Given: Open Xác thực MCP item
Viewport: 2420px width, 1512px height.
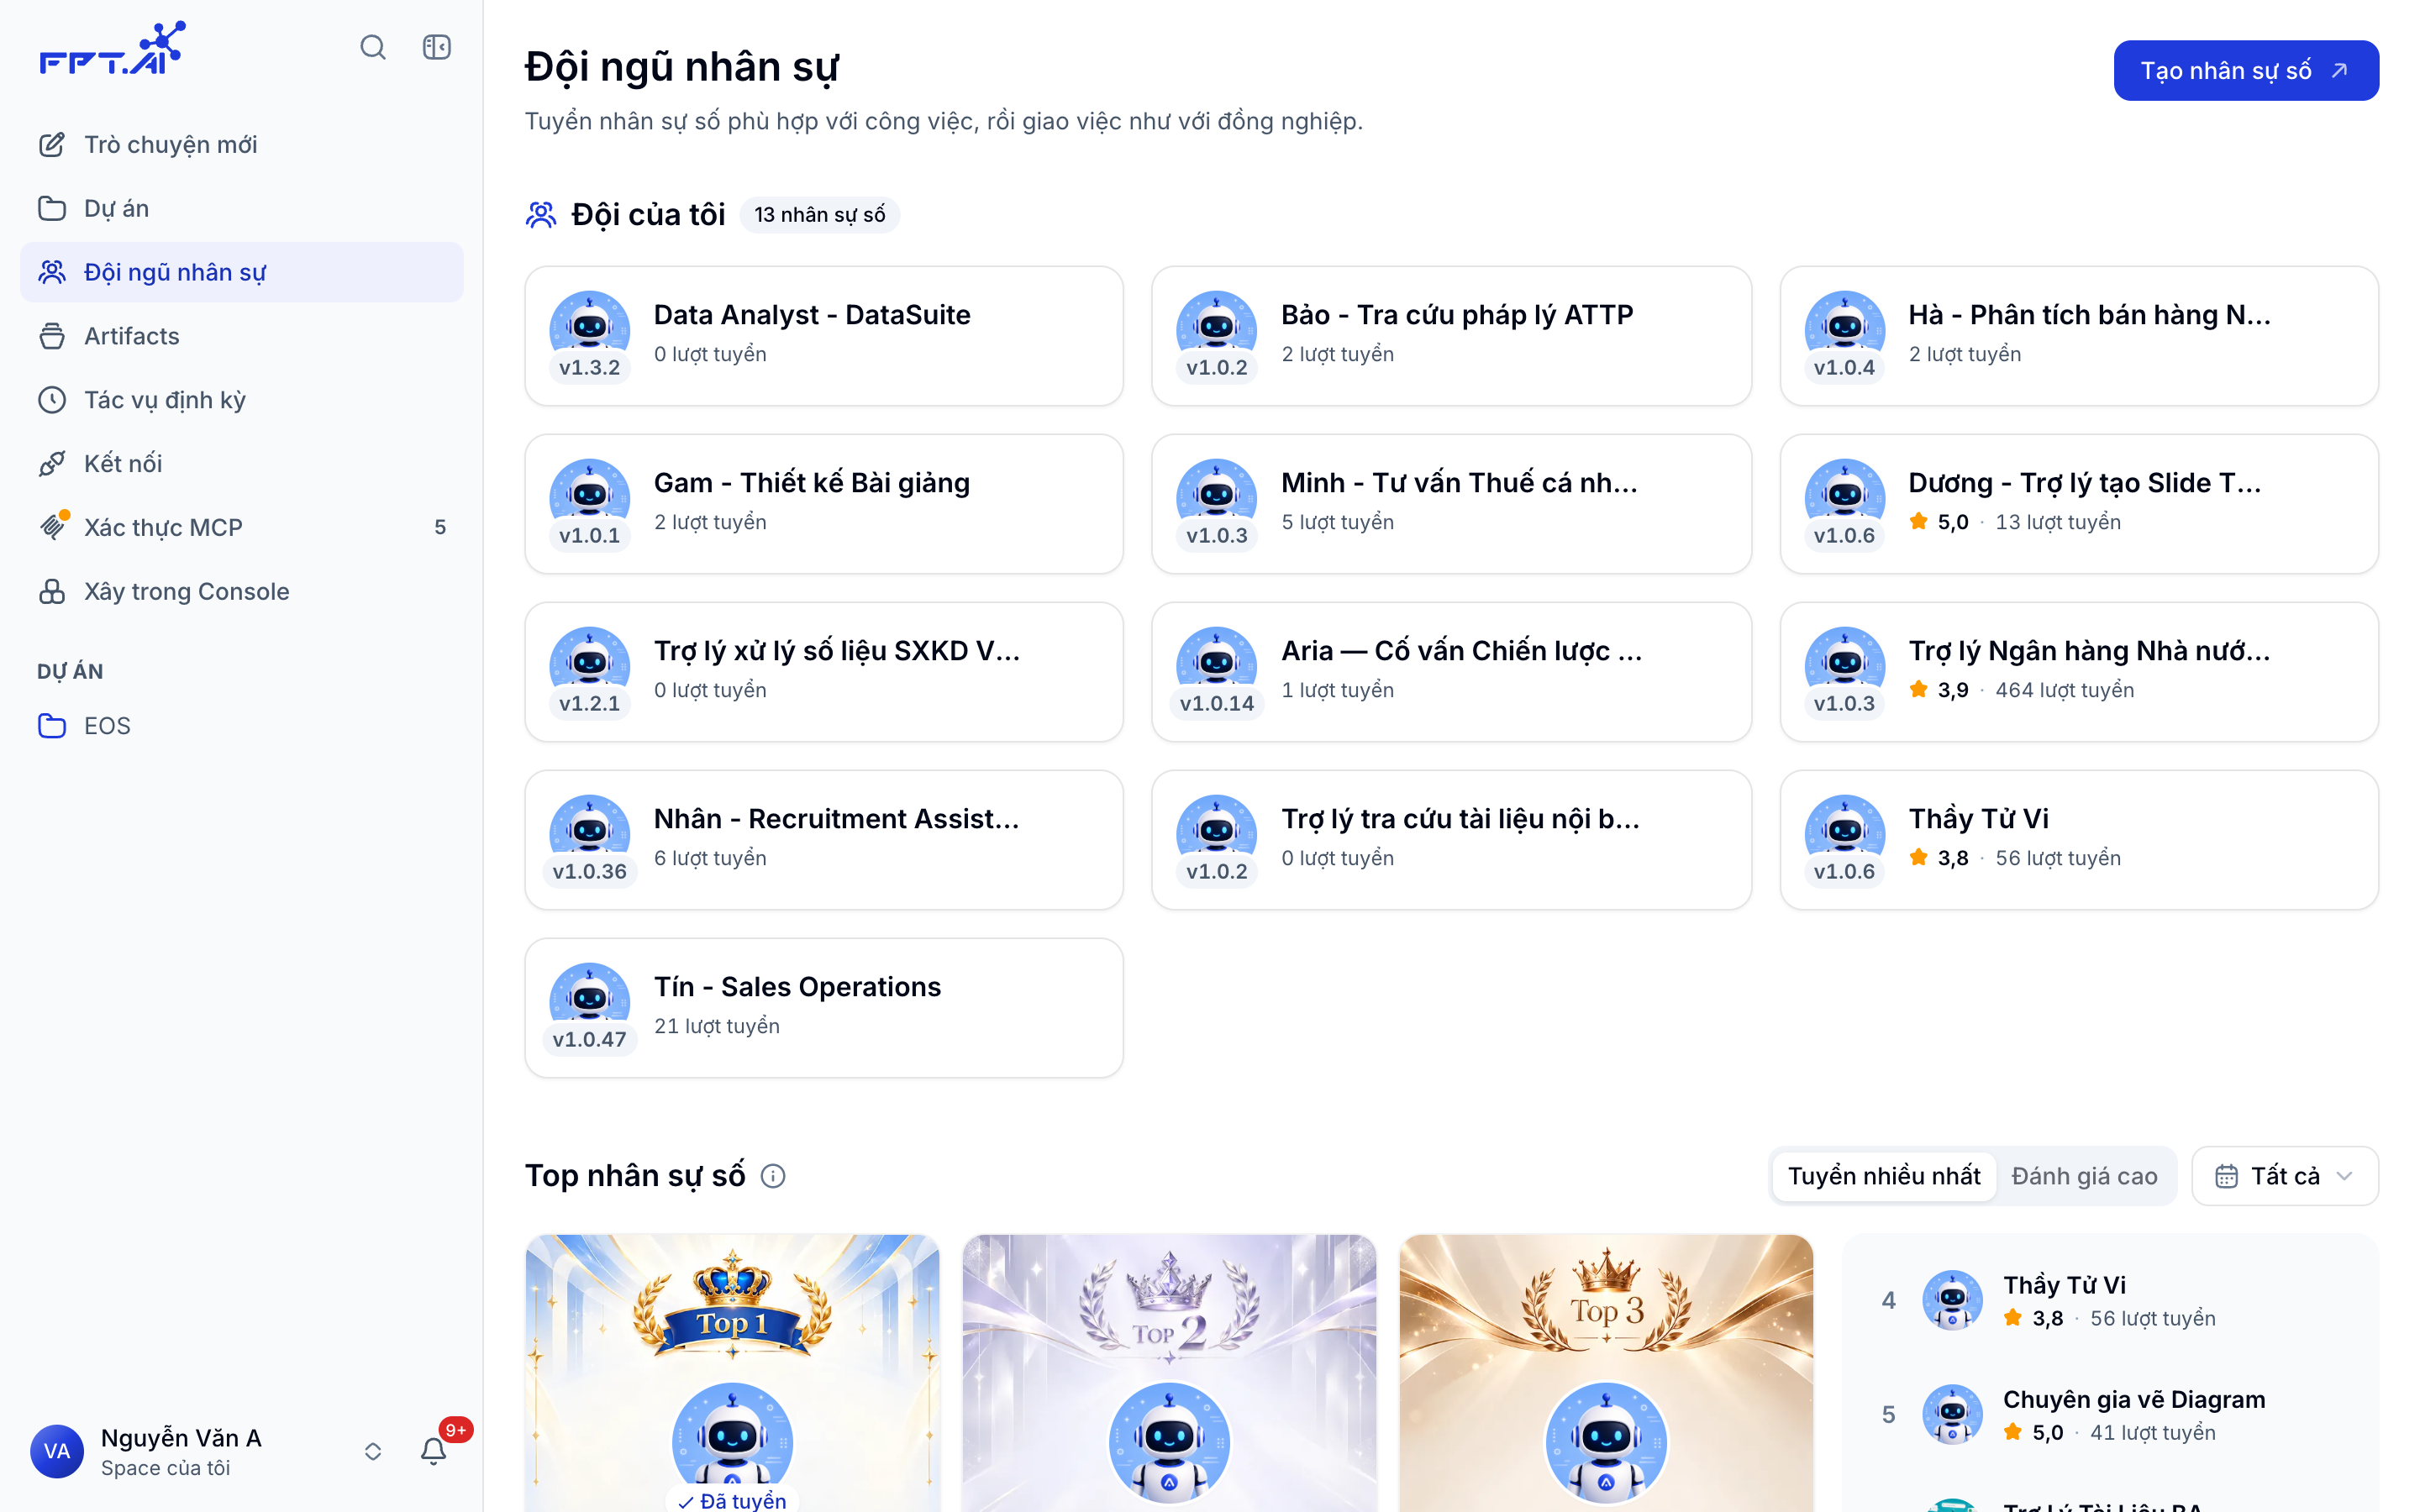Looking at the screenshot, I should (x=242, y=527).
